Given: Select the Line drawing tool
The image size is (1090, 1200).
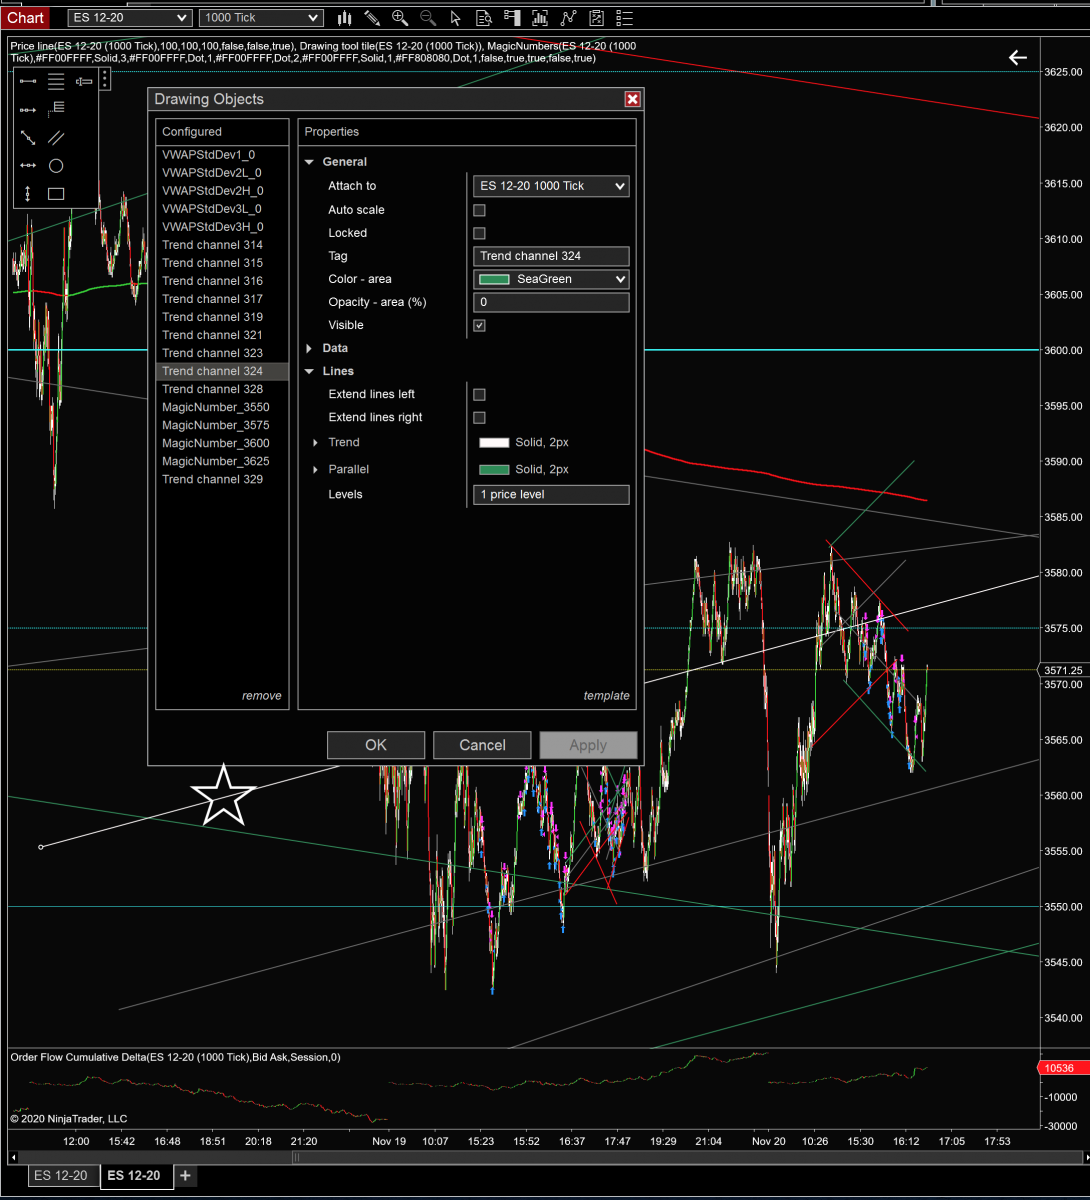Looking at the screenshot, I should (x=28, y=81).
